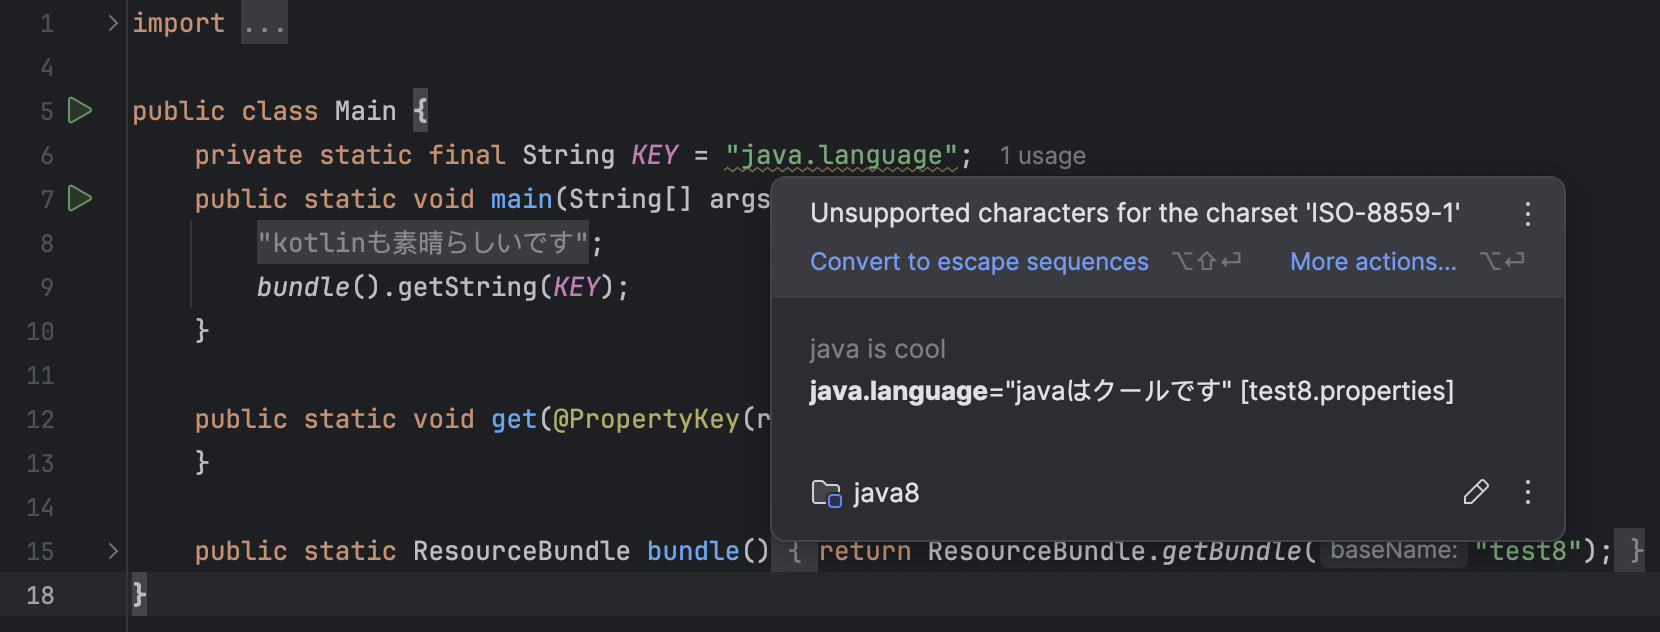Run the main method gutter icon

[80, 198]
